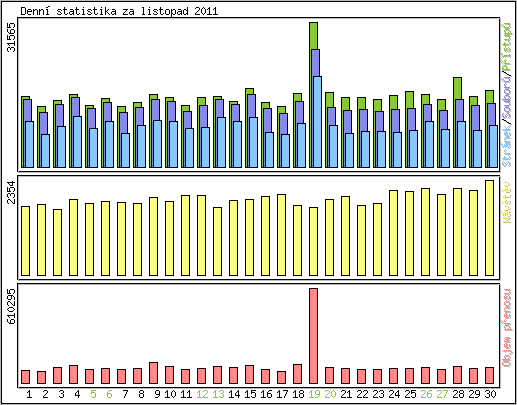Screen dimensions: 517x405
Task: Click day label '4' on the axis
Action: tap(77, 394)
